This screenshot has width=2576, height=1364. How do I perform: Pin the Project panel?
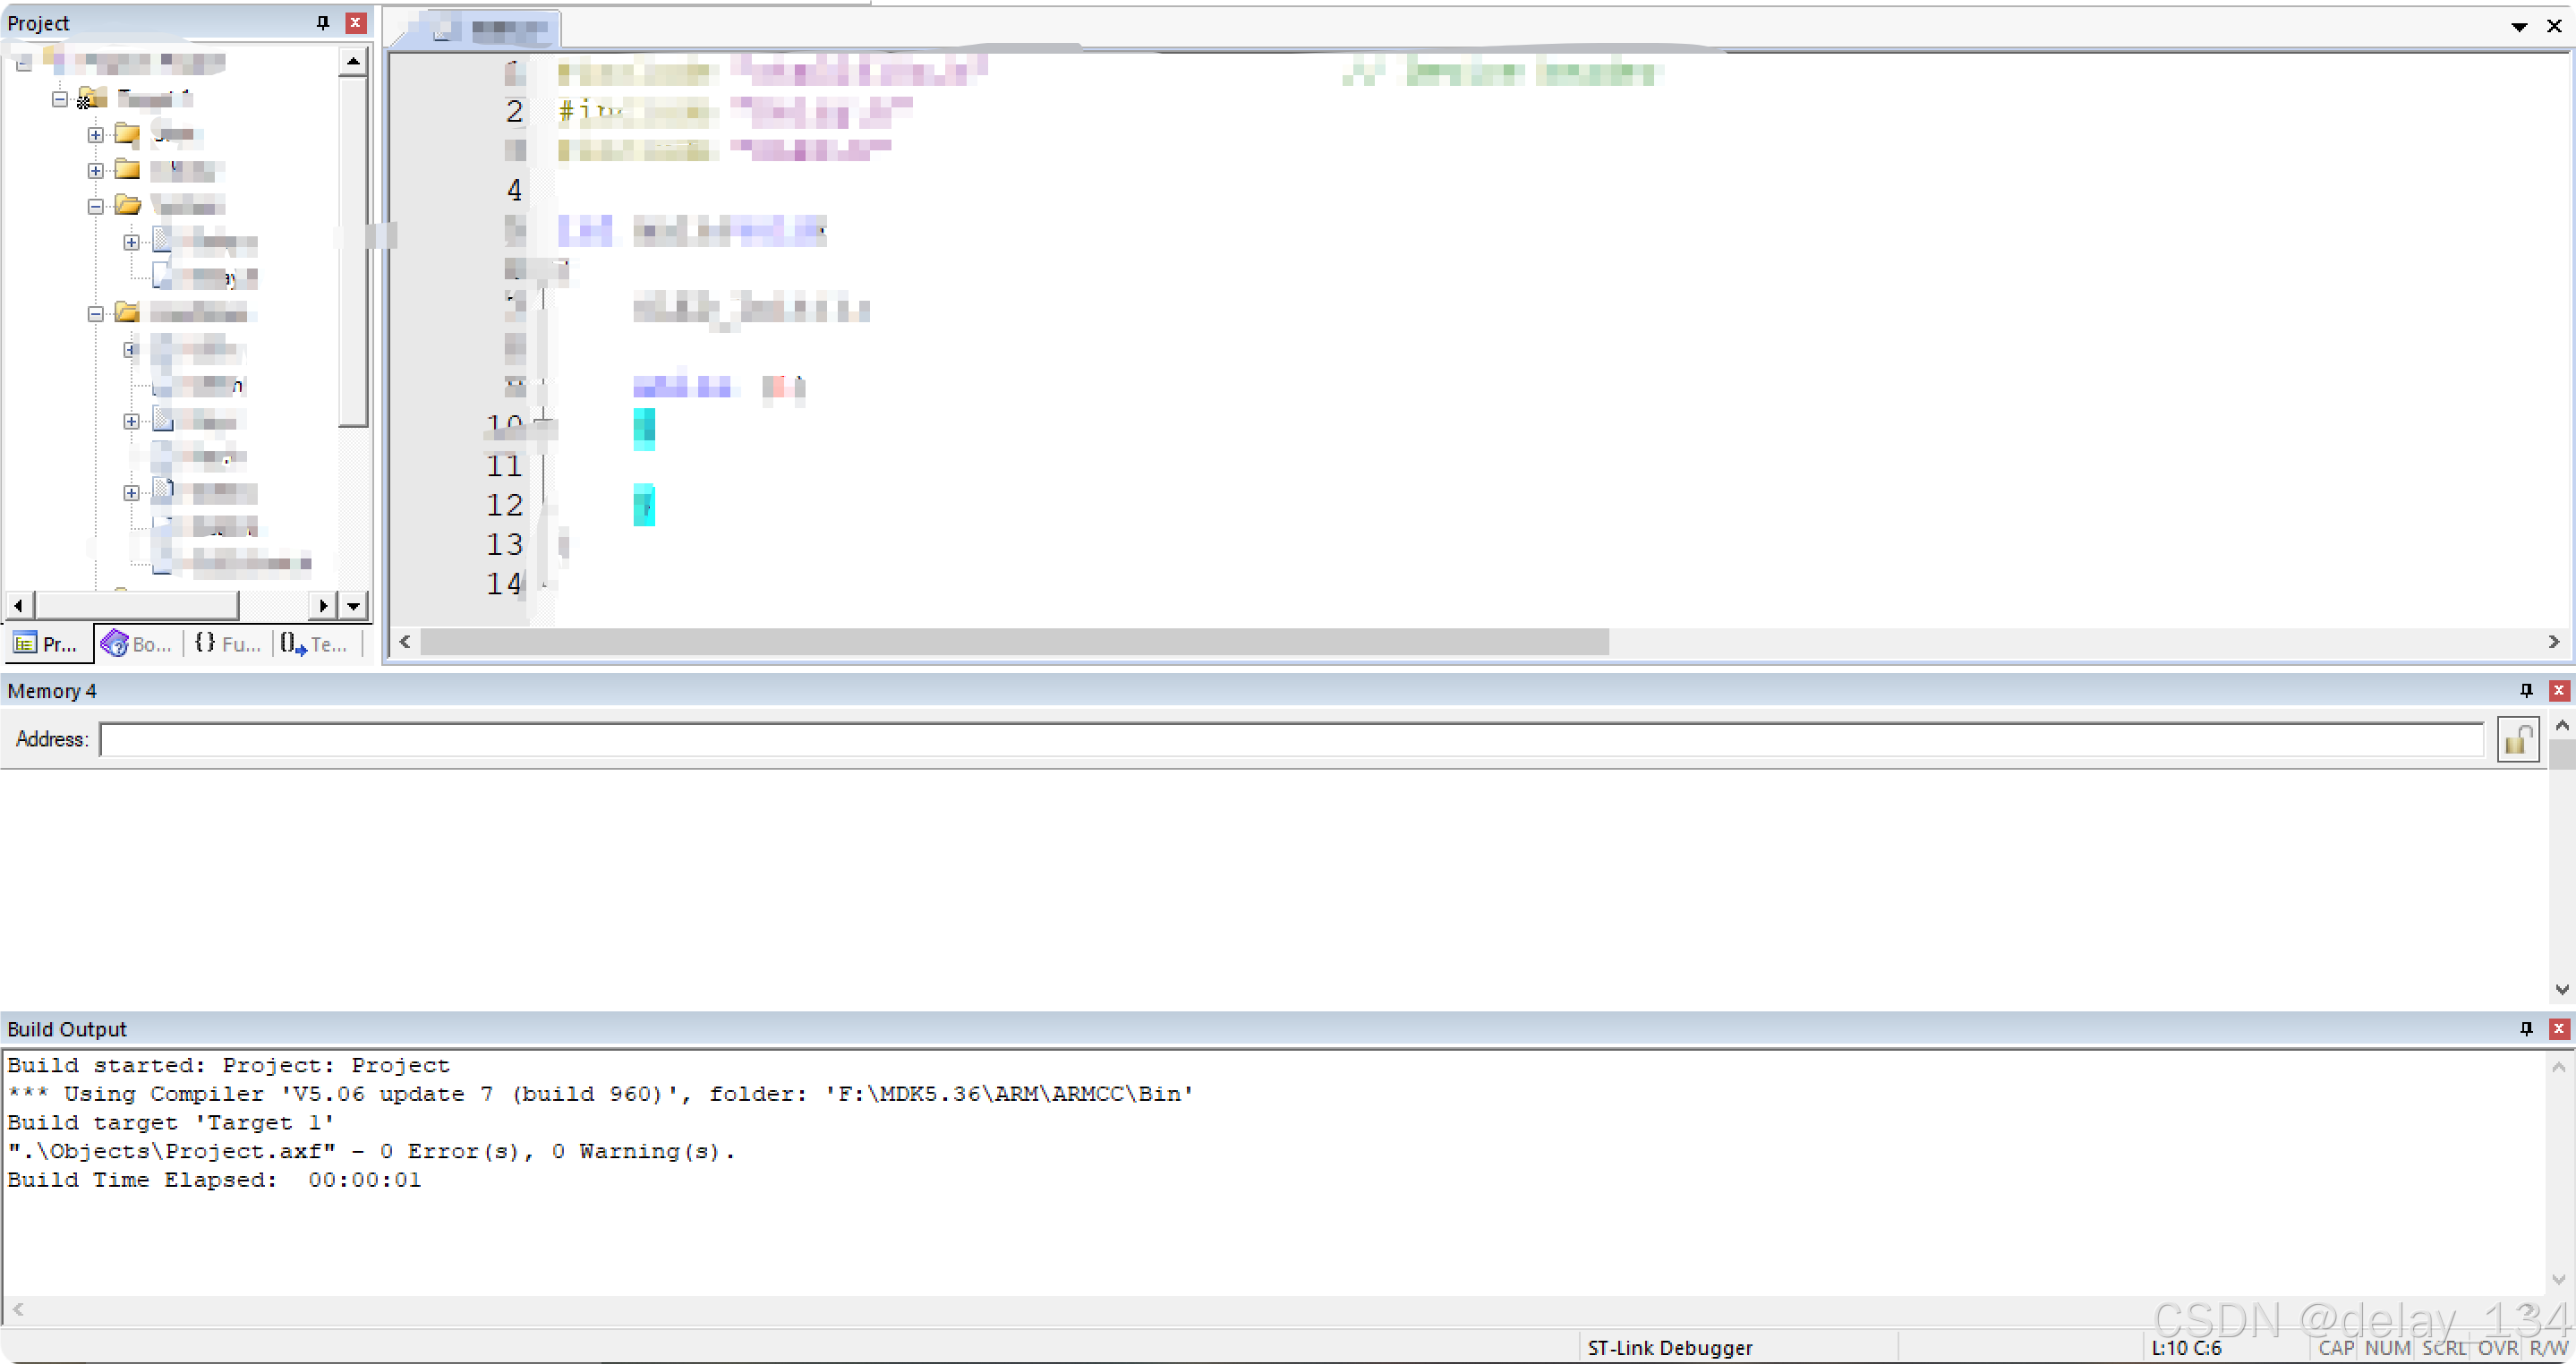click(x=322, y=22)
